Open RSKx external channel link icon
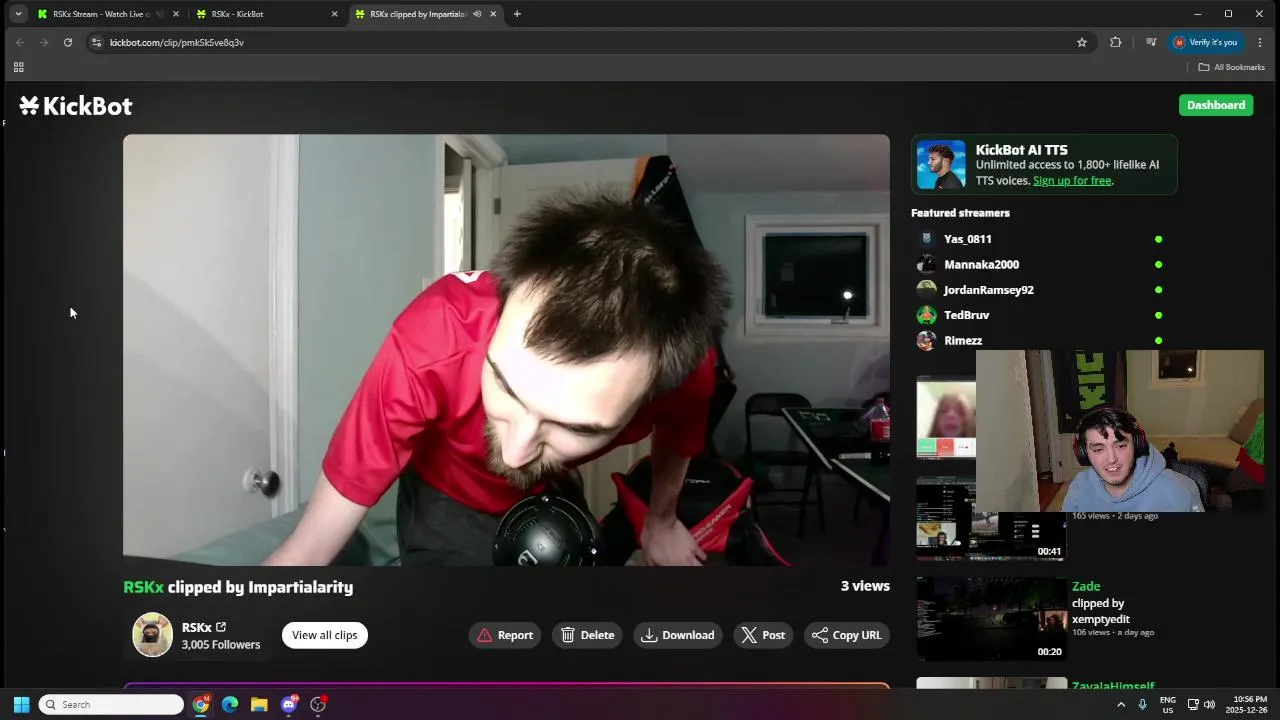This screenshot has width=1280, height=720. [x=221, y=627]
